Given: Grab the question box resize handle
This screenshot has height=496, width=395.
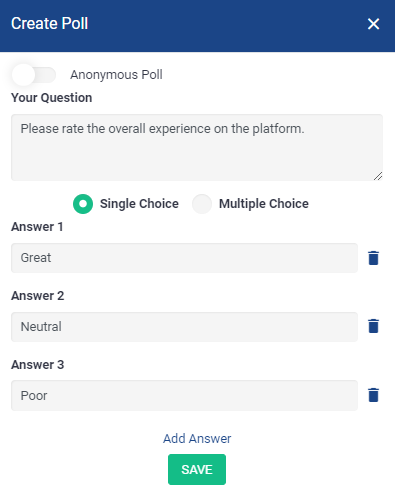Looking at the screenshot, I should click(378, 176).
